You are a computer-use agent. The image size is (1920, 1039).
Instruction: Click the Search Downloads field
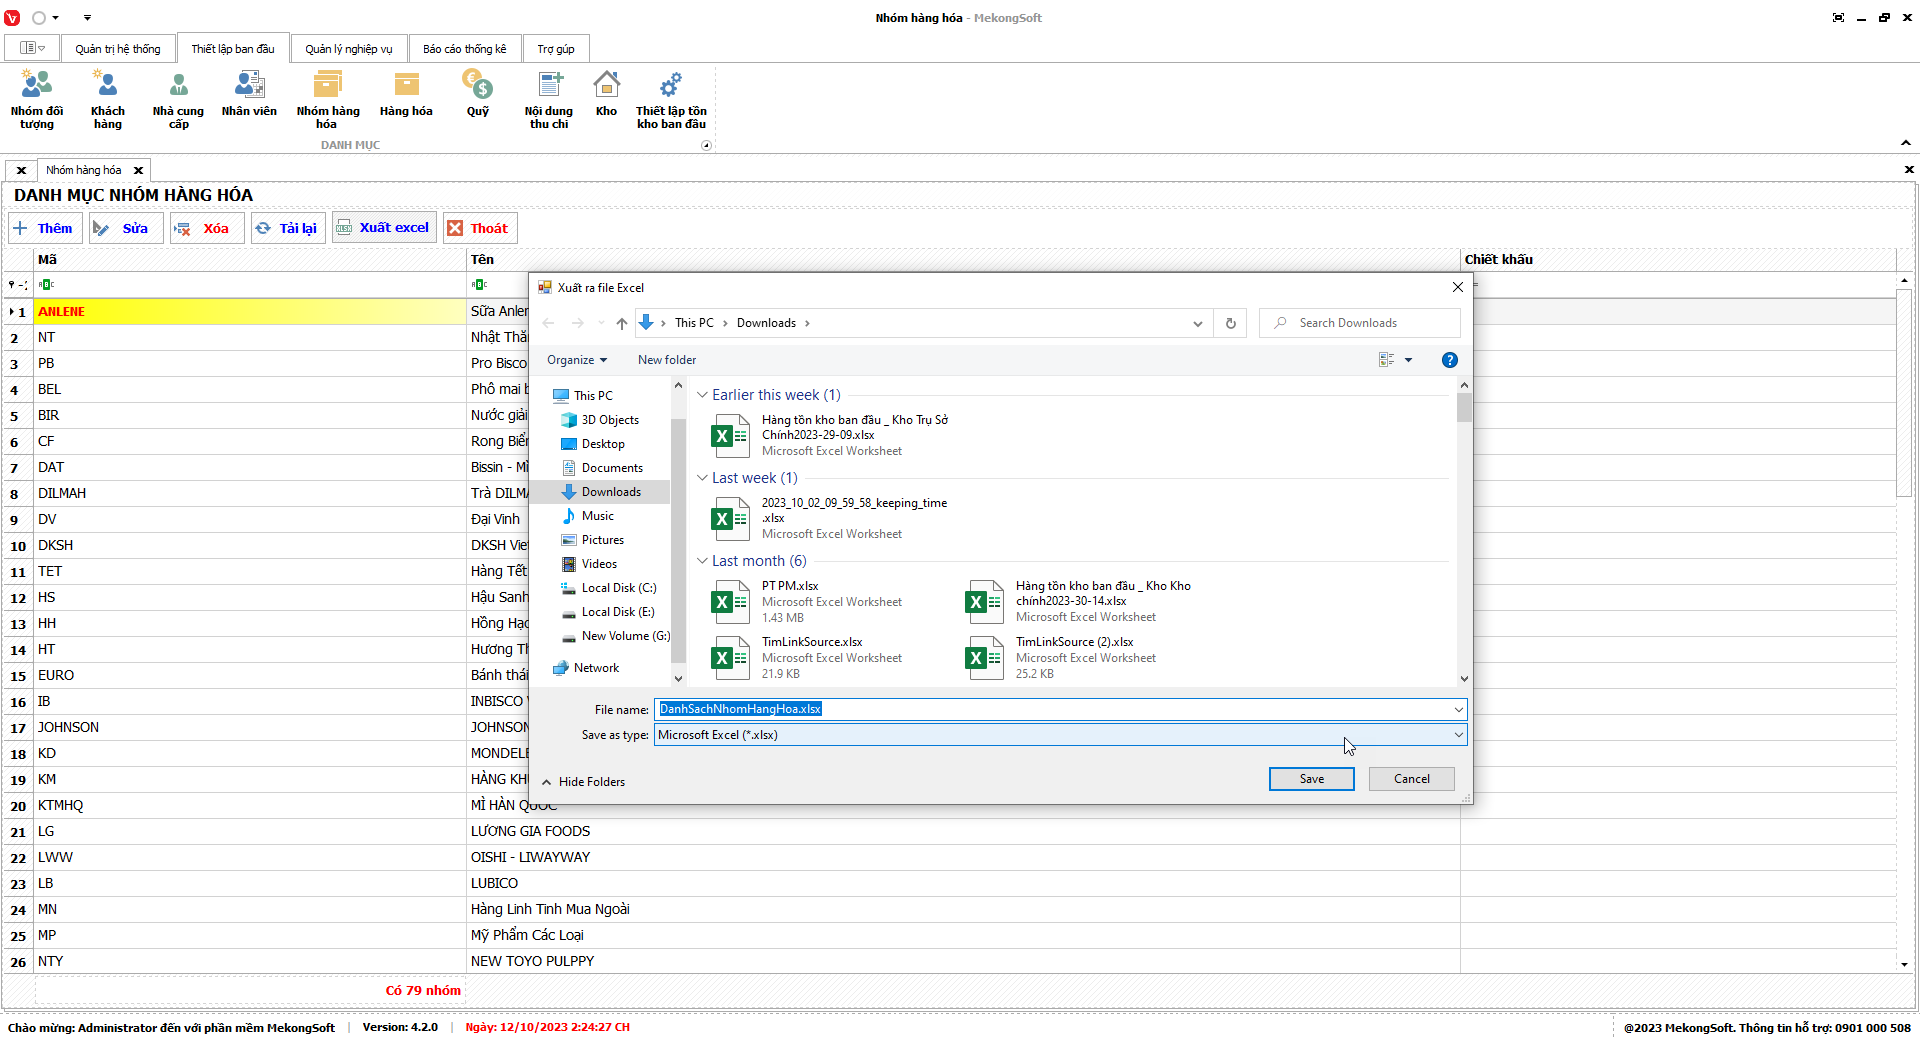[1360, 323]
